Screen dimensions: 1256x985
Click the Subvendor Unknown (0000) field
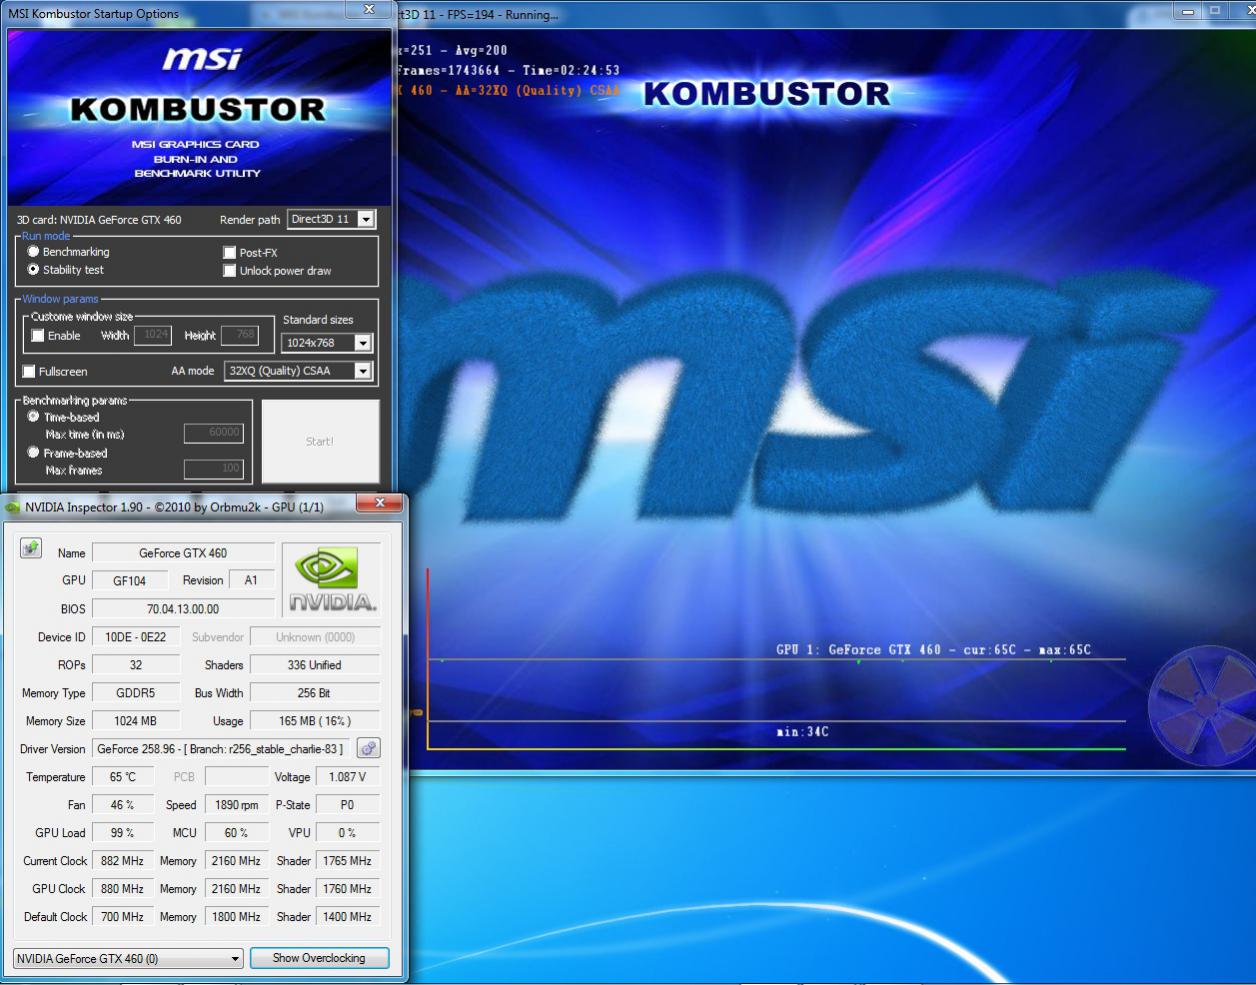315,637
